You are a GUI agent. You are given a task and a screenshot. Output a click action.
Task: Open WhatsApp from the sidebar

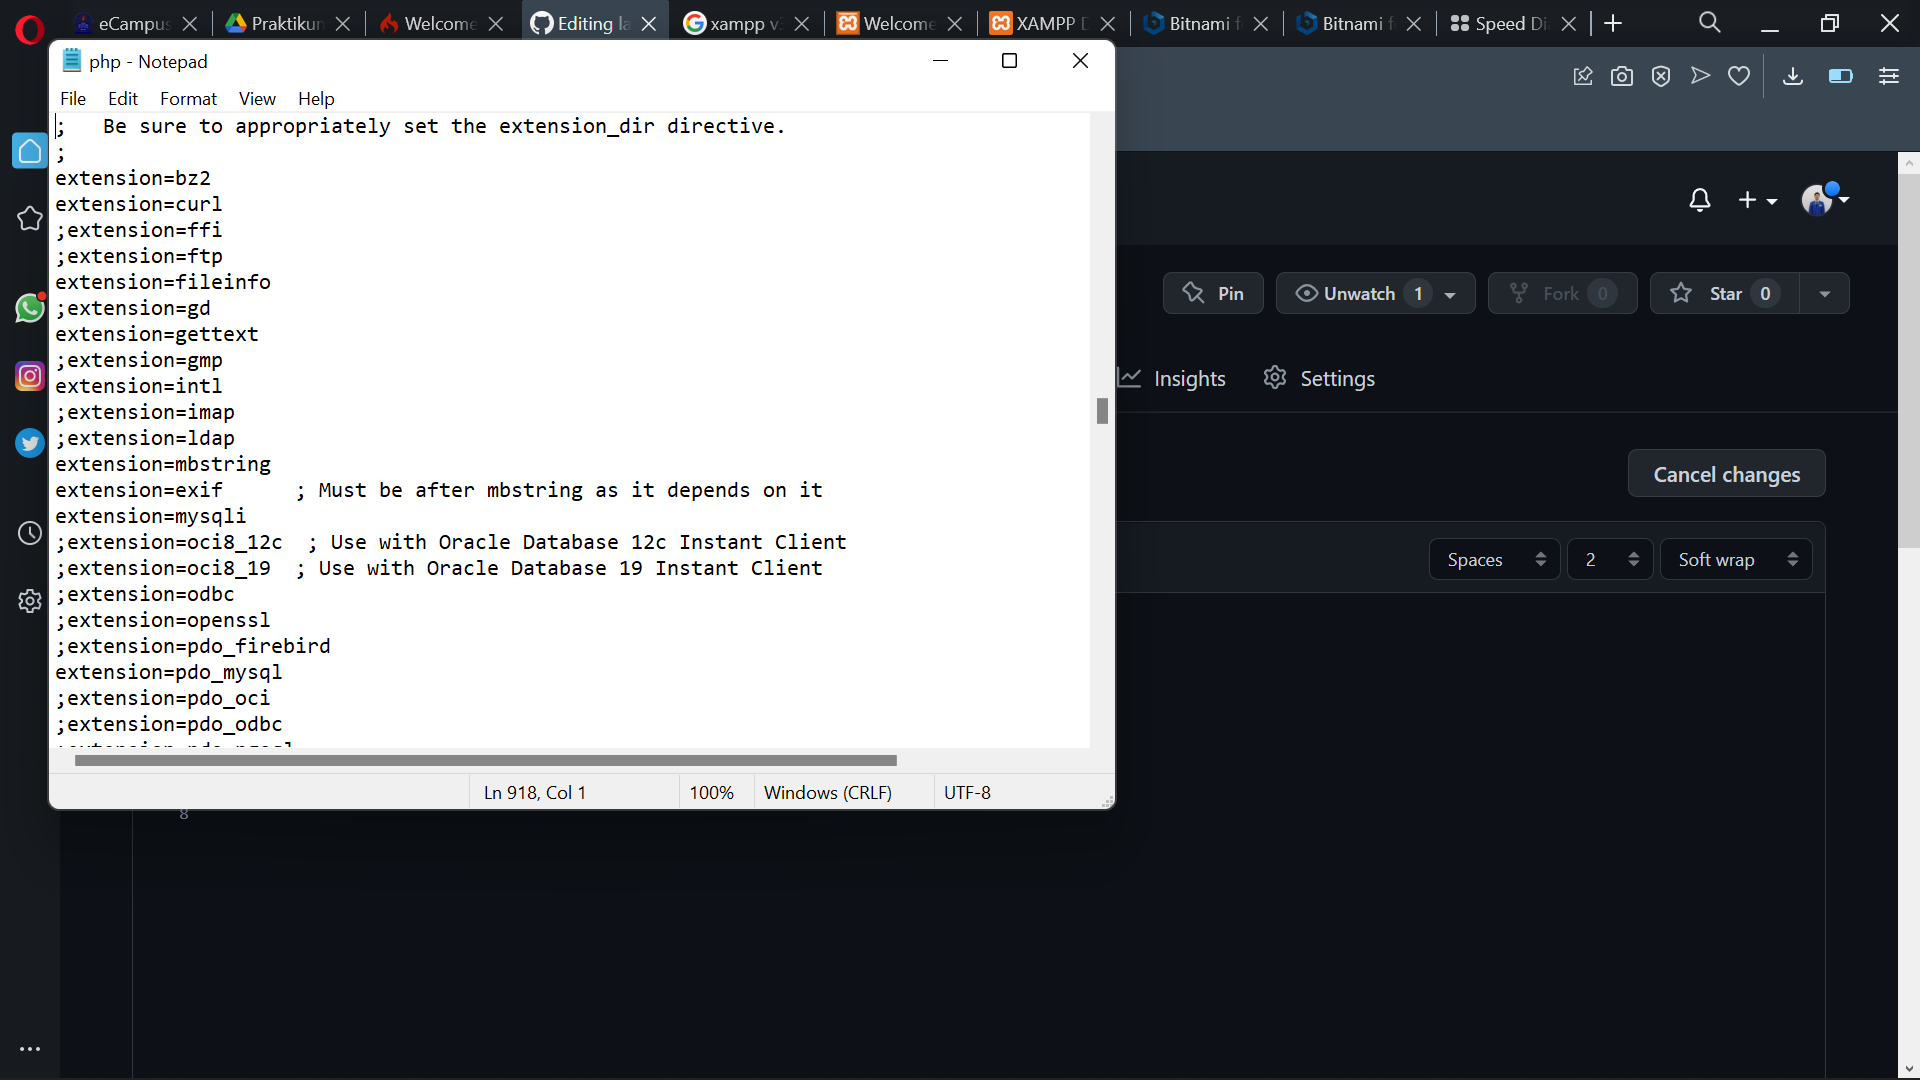pos(29,308)
